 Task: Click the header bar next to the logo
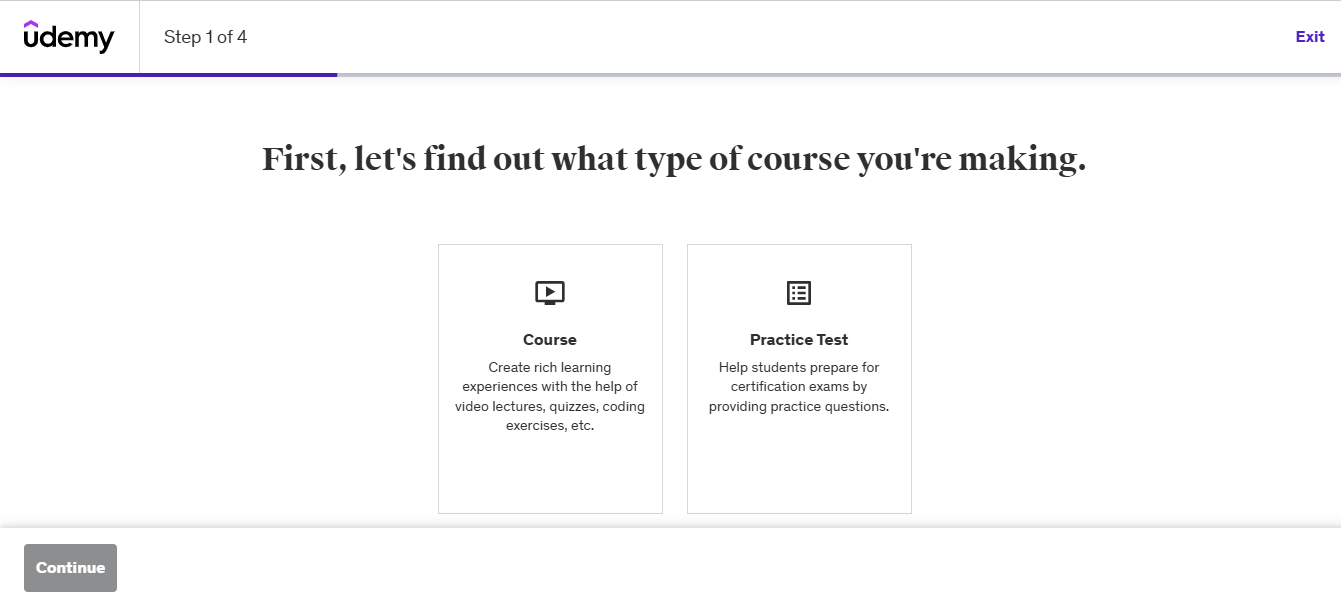700,36
